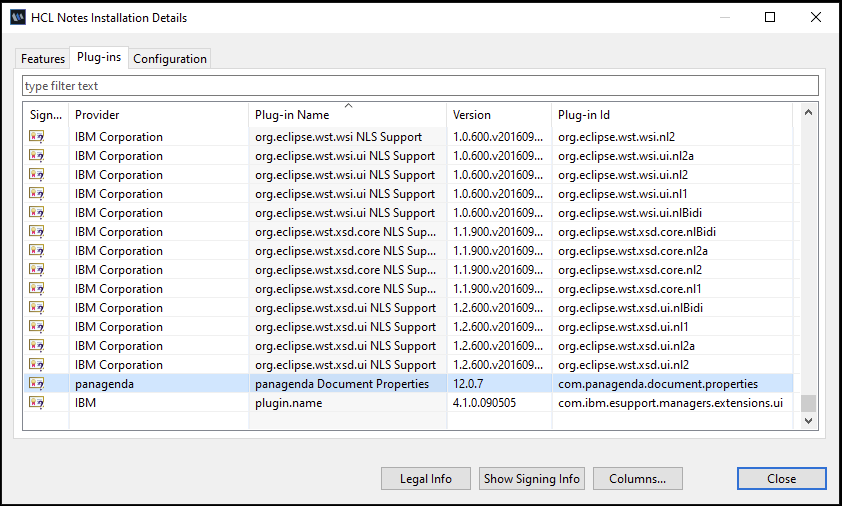The image size is (842, 506).
Task: Click plug-in id org.eclipse.wst.xsd.ui.nl2
Action: point(623,365)
